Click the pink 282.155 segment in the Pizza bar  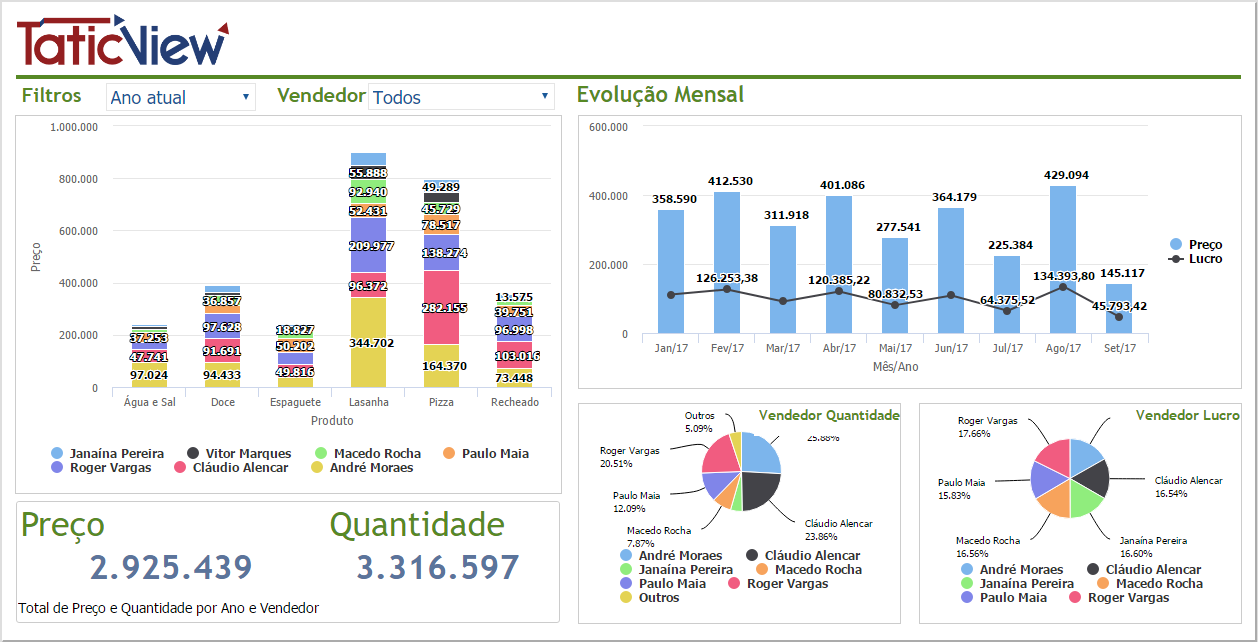[x=441, y=308]
